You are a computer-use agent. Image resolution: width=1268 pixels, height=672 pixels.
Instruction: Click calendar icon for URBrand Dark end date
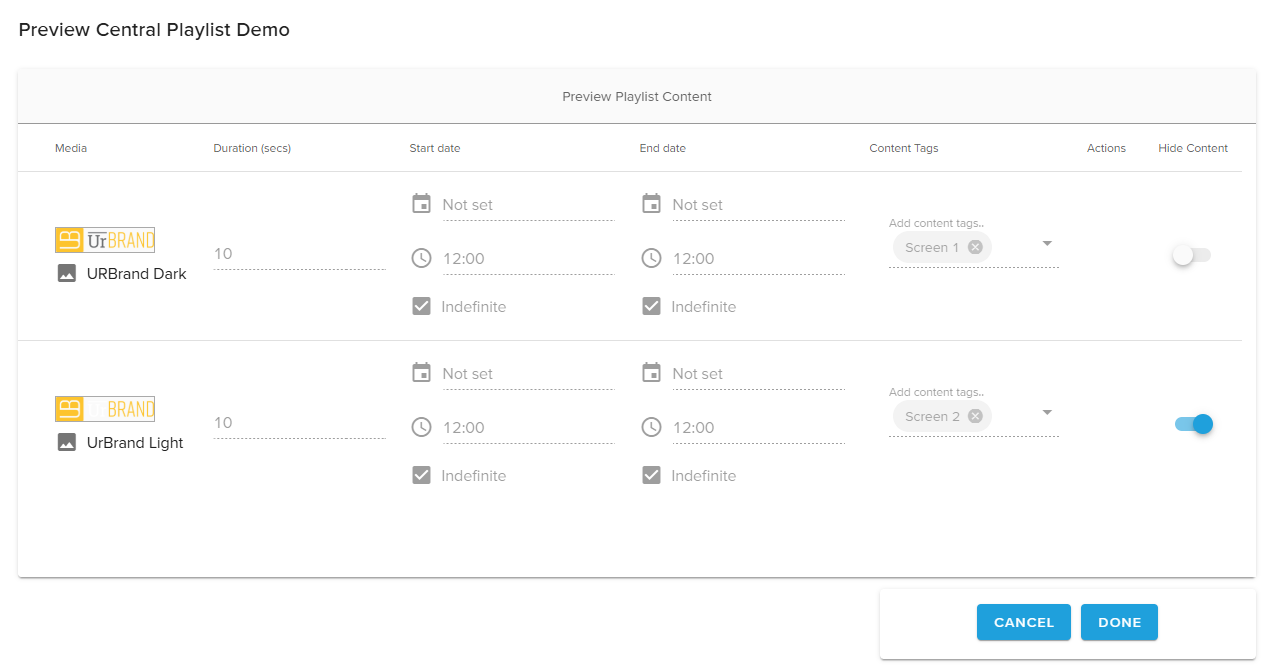tap(652, 204)
